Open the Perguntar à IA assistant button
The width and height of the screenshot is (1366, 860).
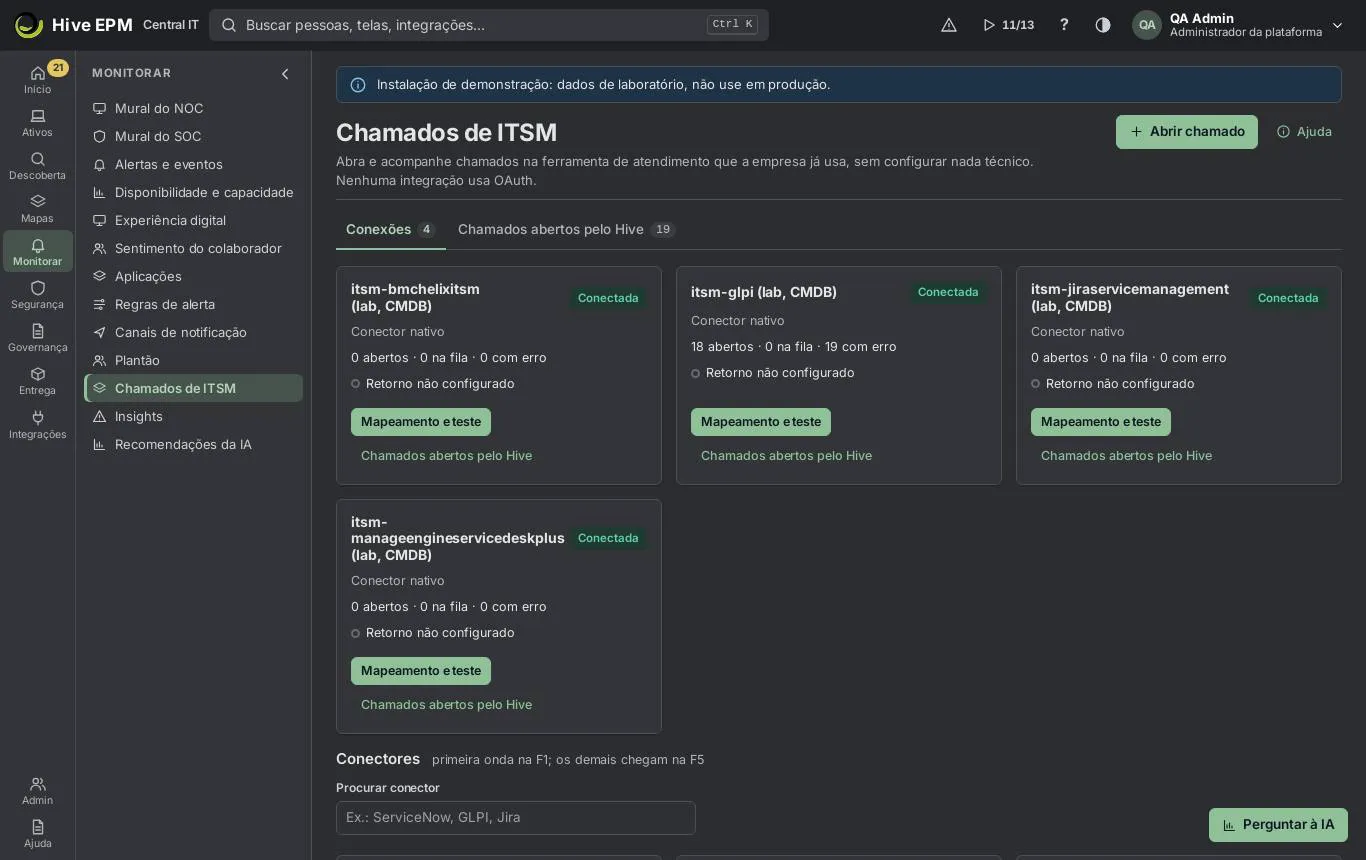click(x=1278, y=825)
